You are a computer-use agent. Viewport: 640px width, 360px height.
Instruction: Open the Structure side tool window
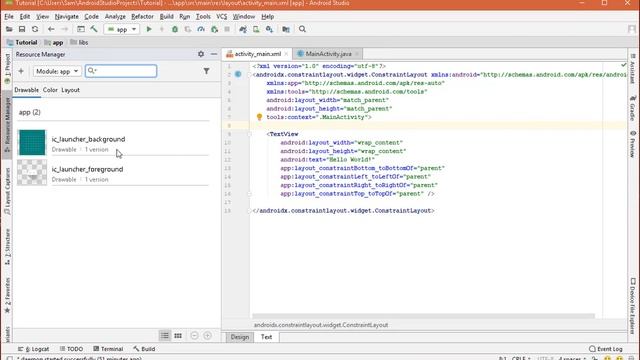click(7, 247)
